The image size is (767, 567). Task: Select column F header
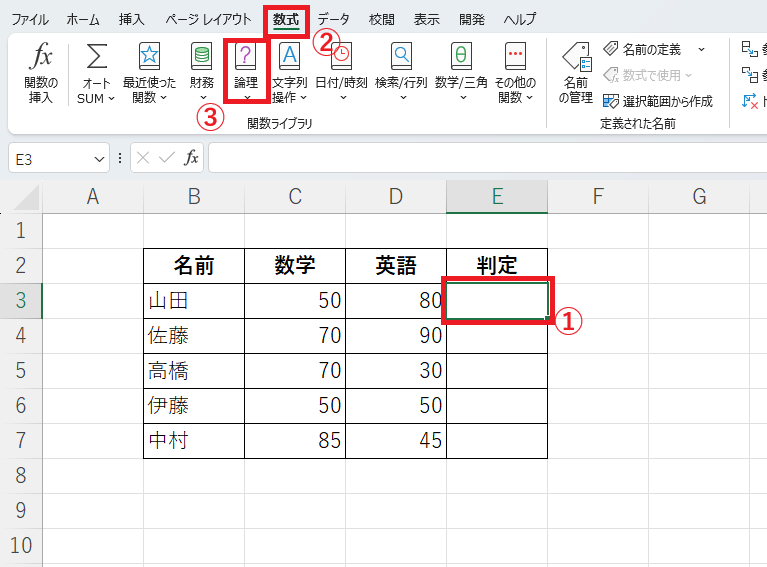point(598,197)
